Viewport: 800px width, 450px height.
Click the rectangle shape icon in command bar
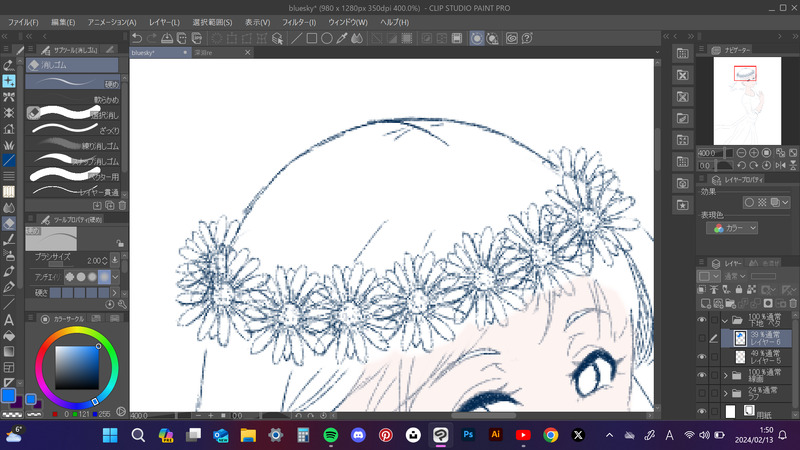pos(312,38)
